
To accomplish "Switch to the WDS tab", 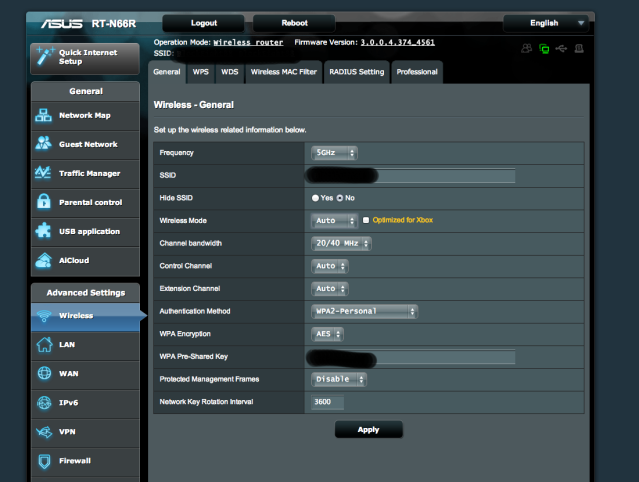I will point(229,72).
